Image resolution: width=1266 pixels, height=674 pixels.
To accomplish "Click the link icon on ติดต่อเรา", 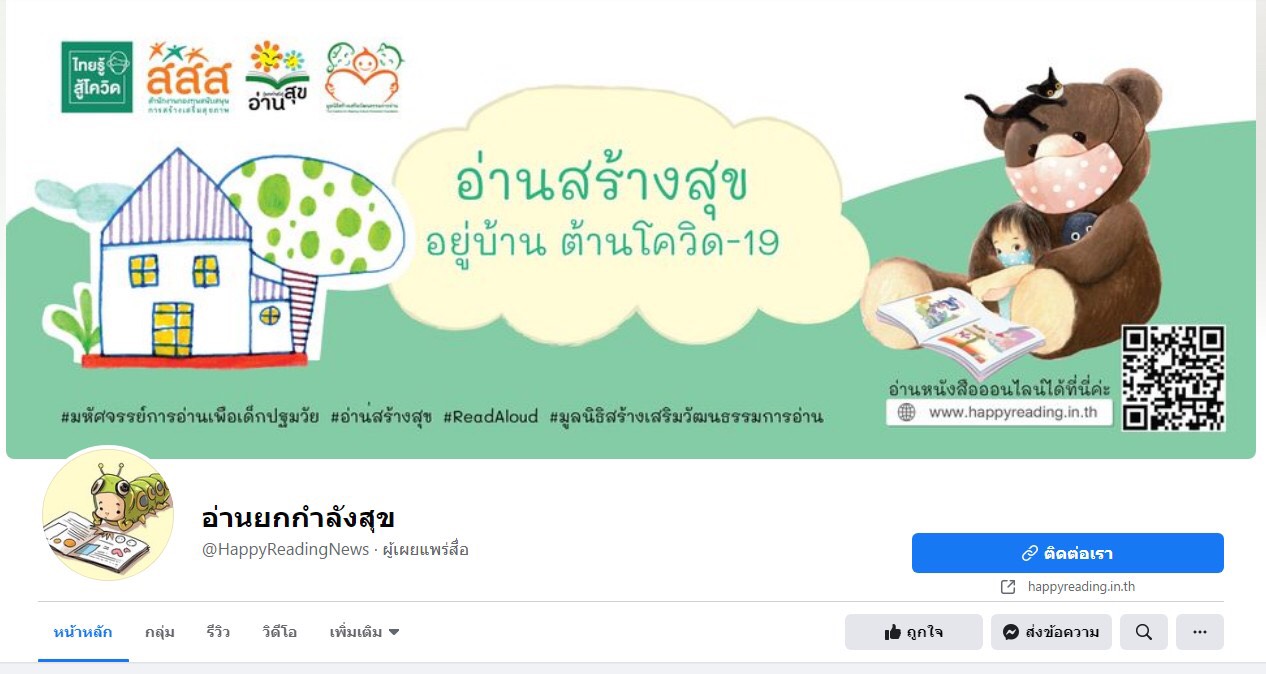I will [x=1029, y=553].
